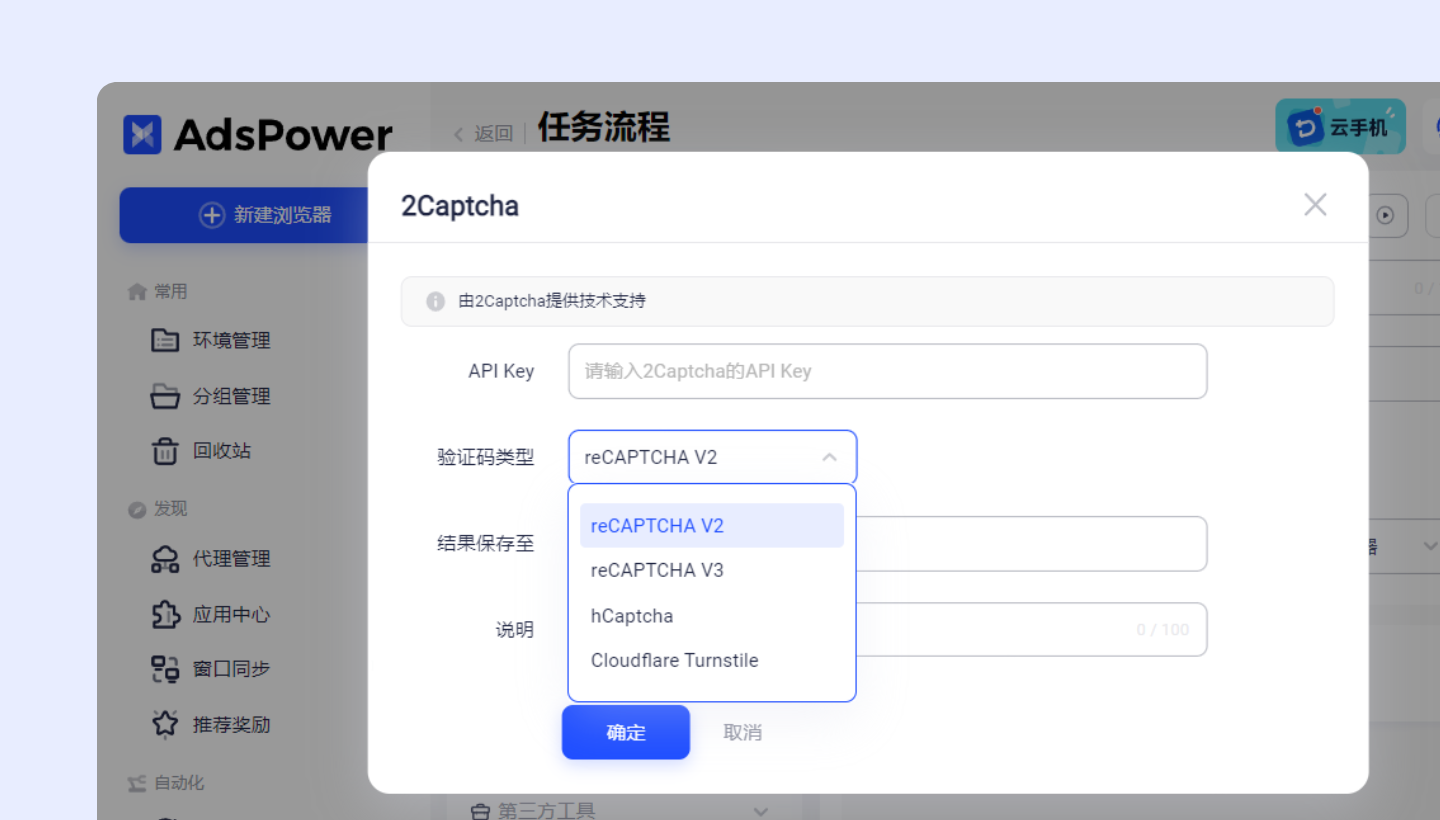Close the 2Captcha dialog
The height and width of the screenshot is (820, 1440).
click(x=1315, y=205)
